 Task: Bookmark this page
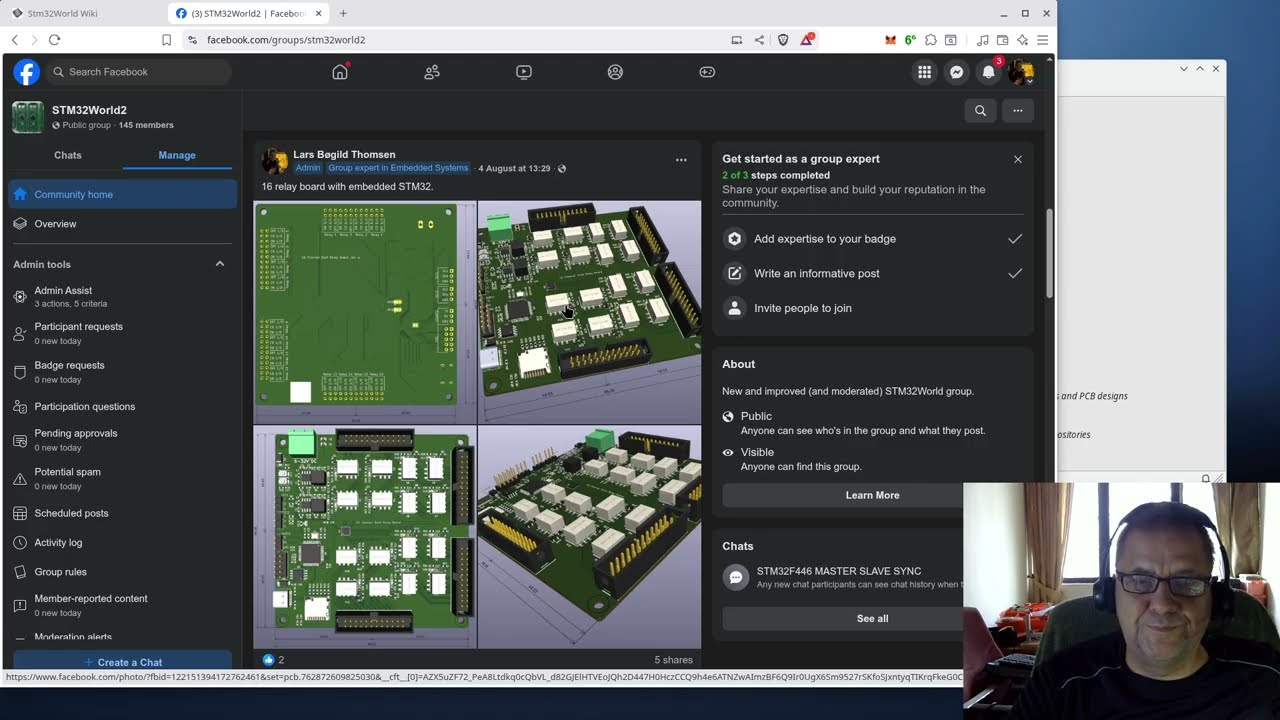(x=166, y=40)
